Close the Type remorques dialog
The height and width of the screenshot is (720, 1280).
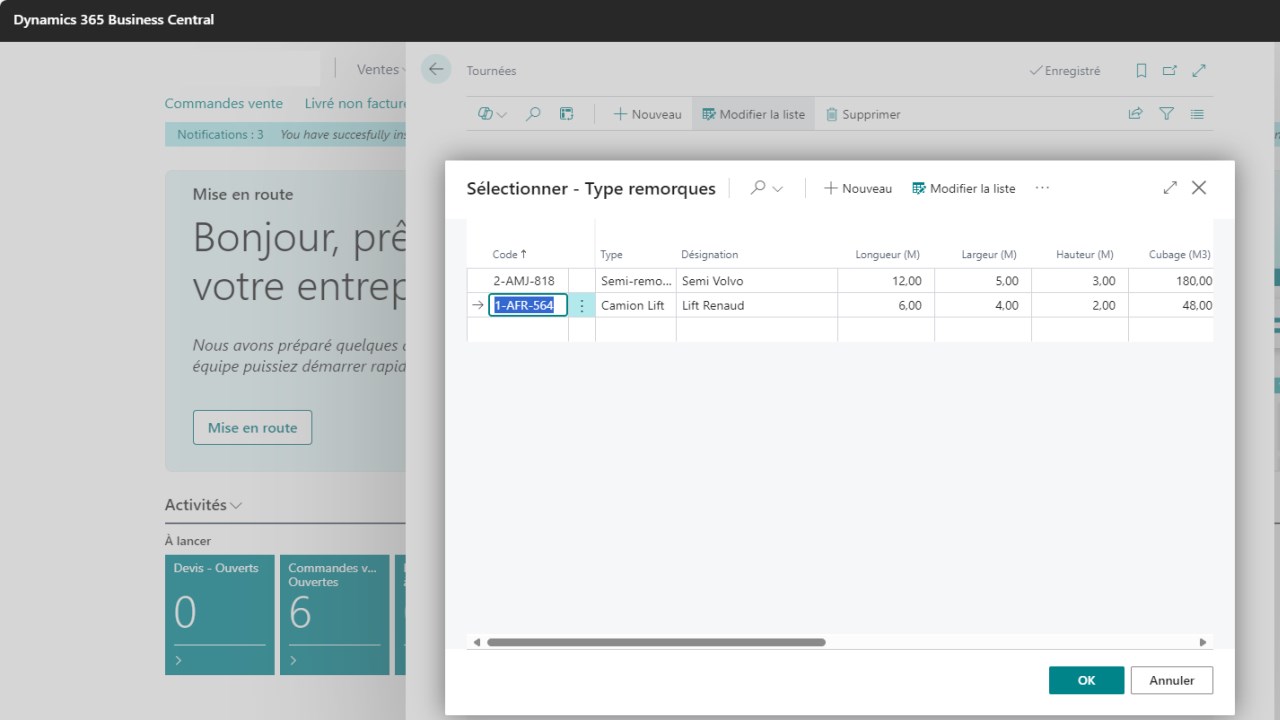coord(1199,188)
